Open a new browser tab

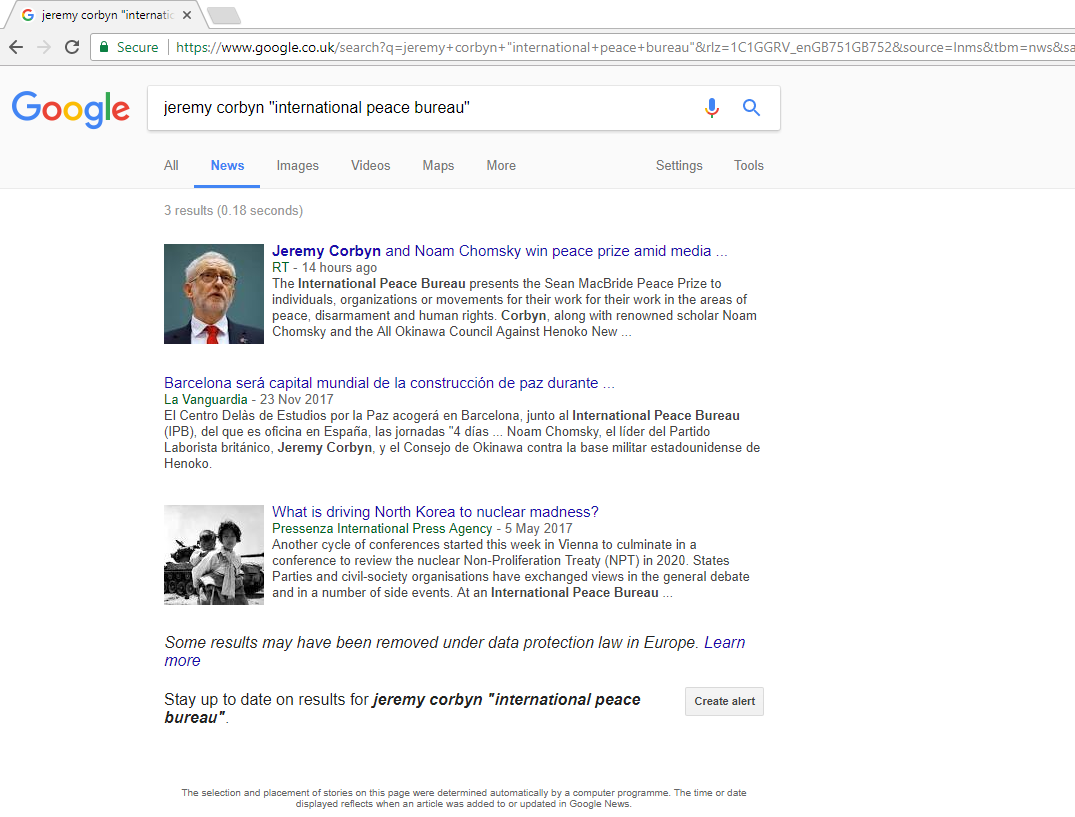coord(223,15)
